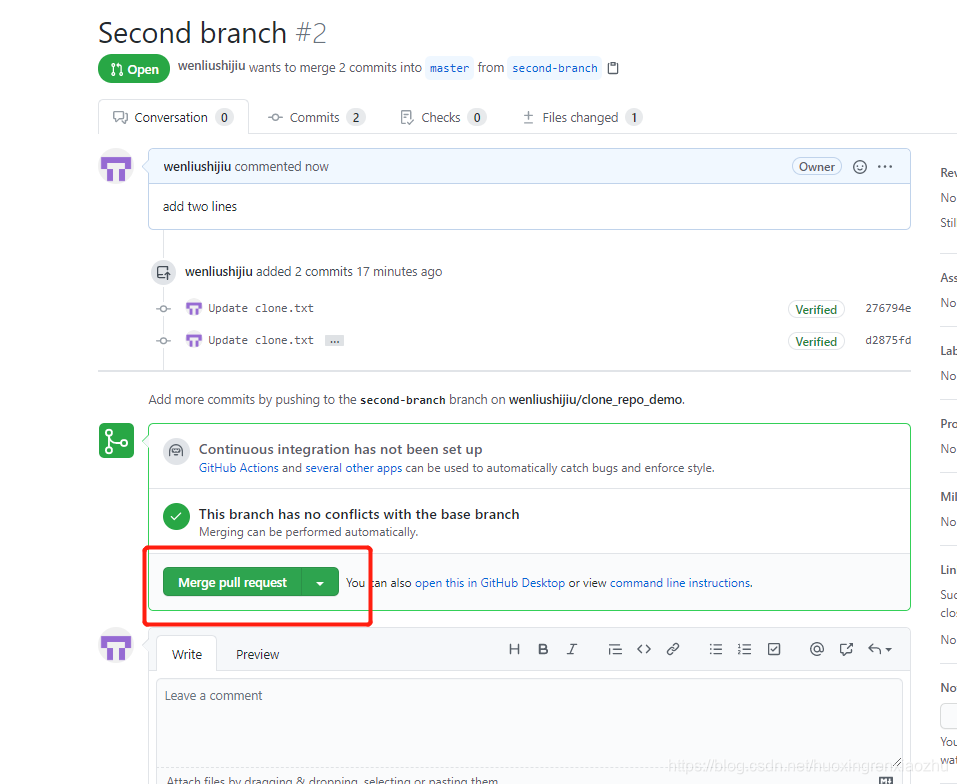The width and height of the screenshot is (957, 784).
Task: Insert a code snippet in comment
Action: point(644,649)
